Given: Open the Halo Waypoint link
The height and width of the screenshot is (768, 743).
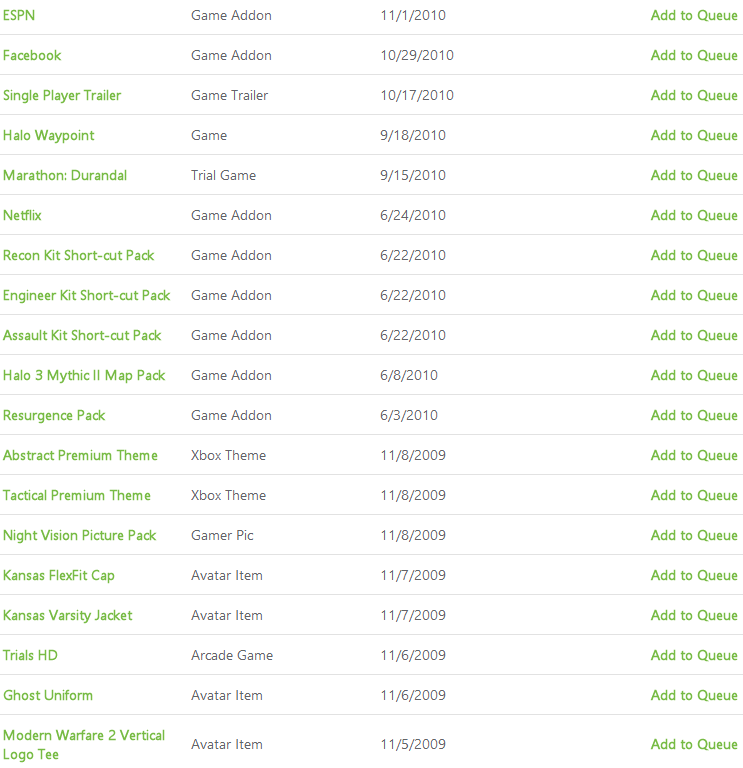Looking at the screenshot, I should [x=48, y=136].
